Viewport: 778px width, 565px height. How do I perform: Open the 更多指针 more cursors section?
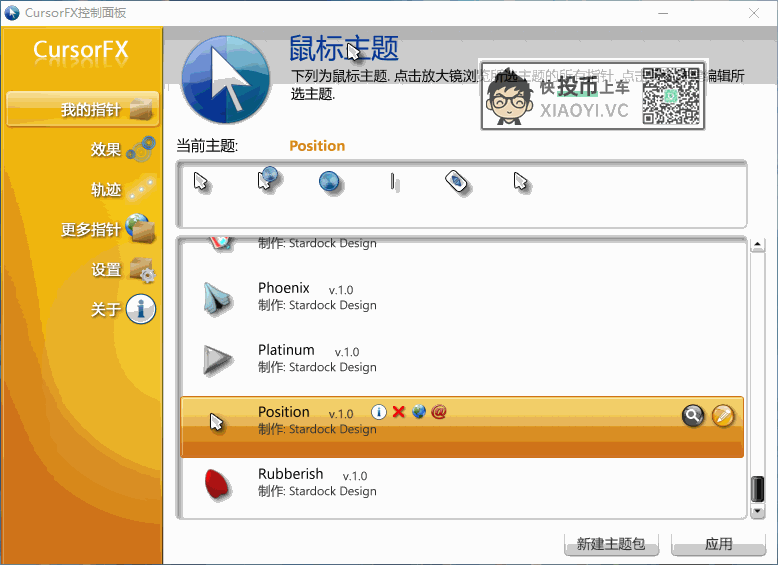click(91, 229)
